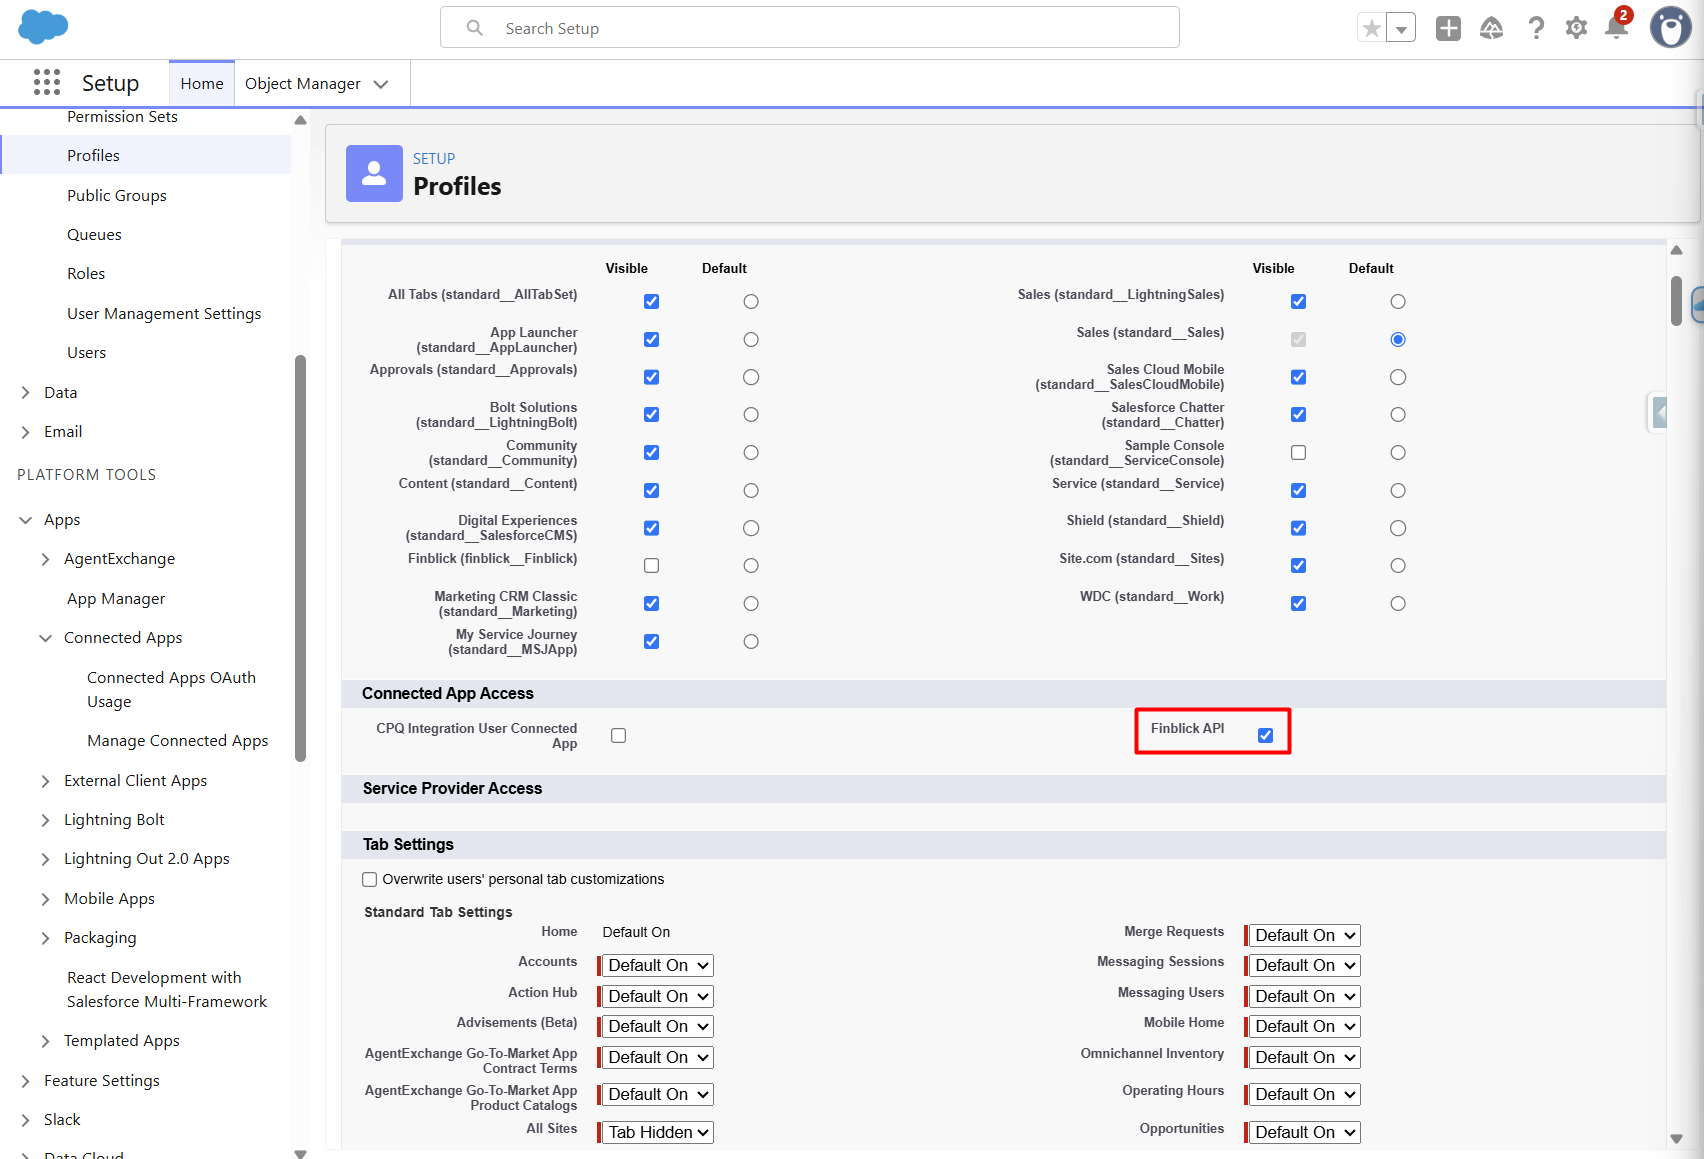Expand Lightning Out 2.0 Apps

pos(45,859)
